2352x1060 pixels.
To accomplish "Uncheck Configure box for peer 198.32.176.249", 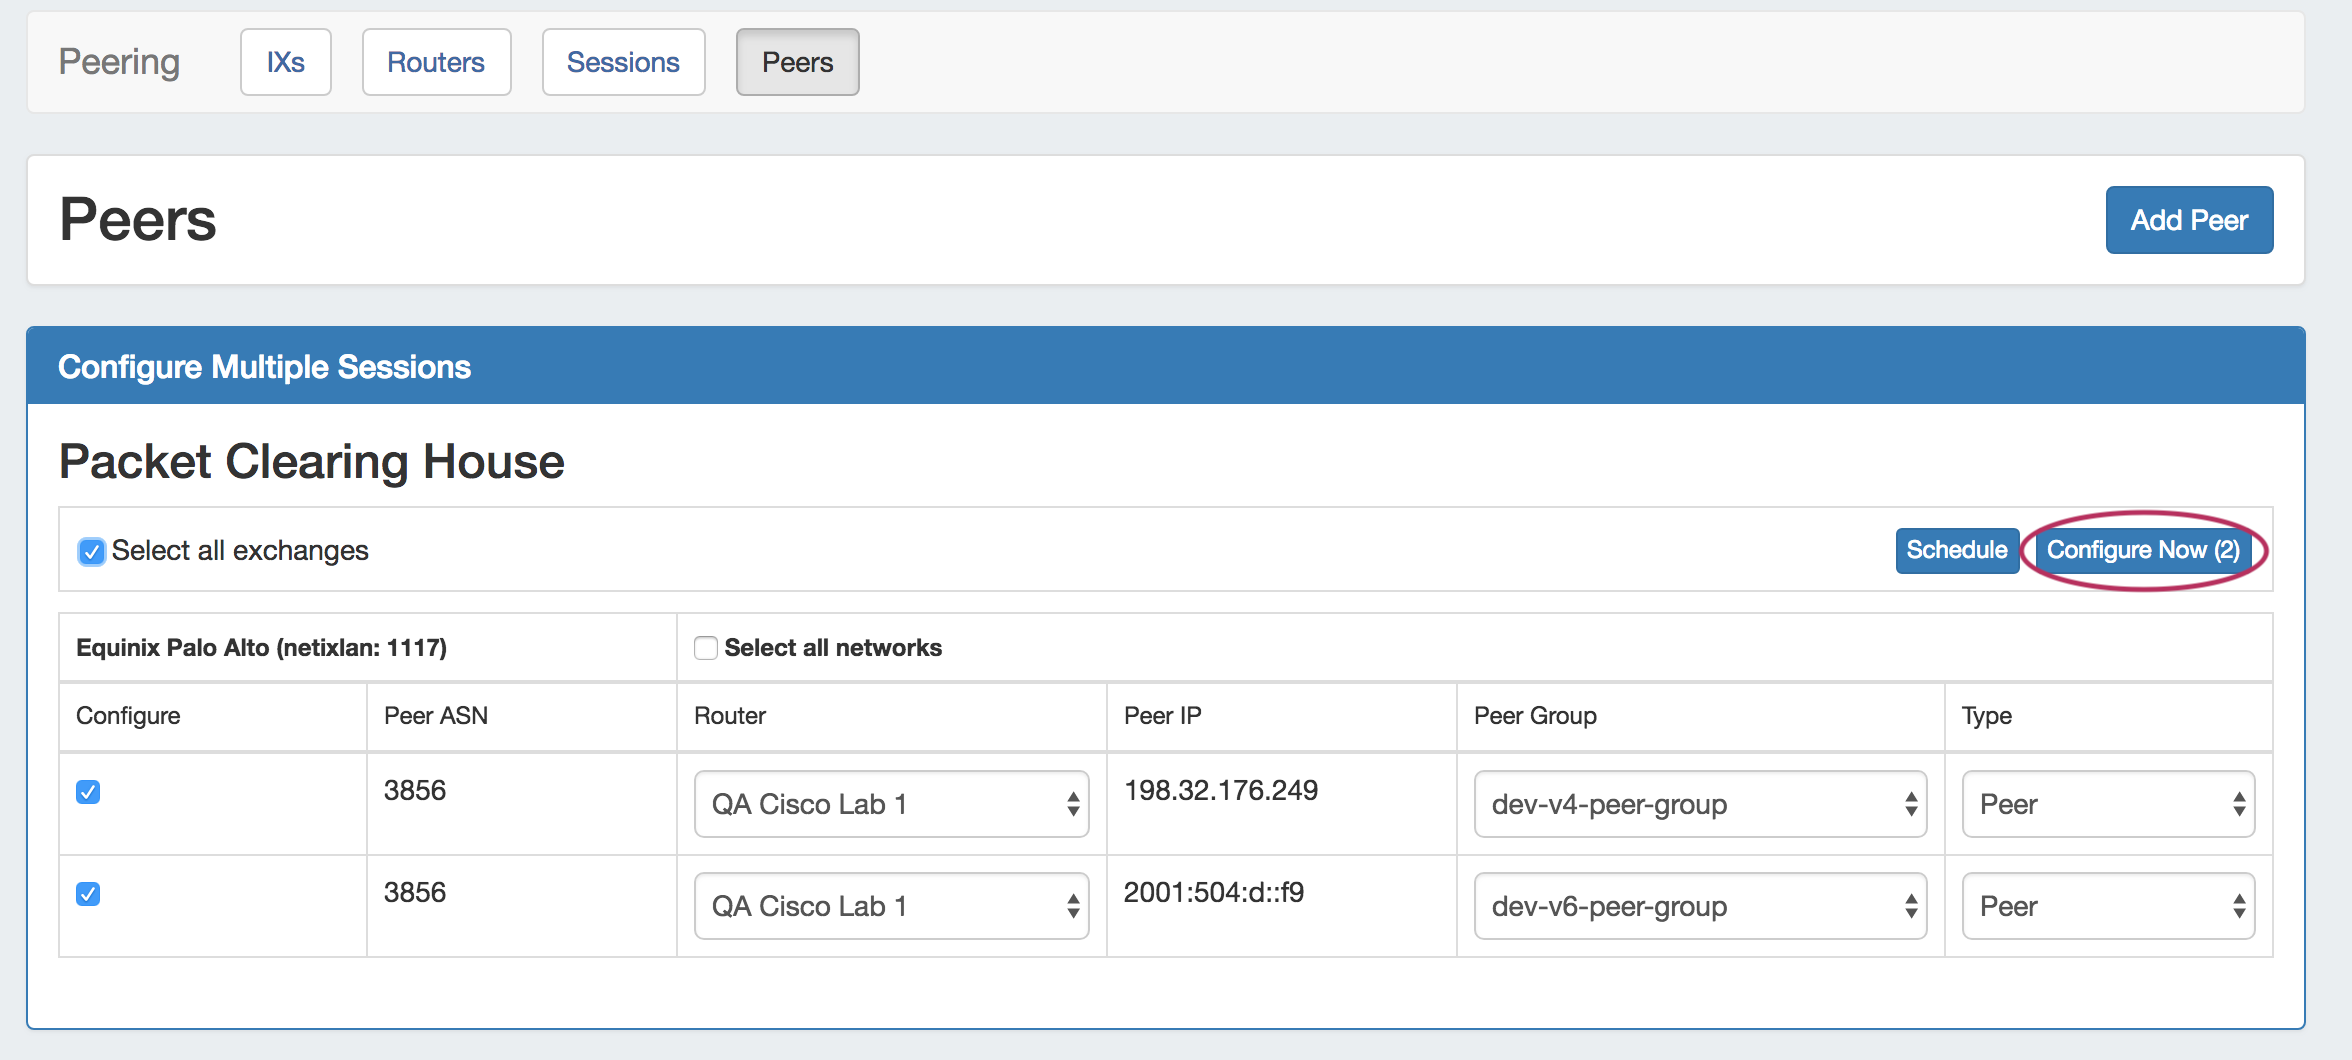I will coord(88,792).
